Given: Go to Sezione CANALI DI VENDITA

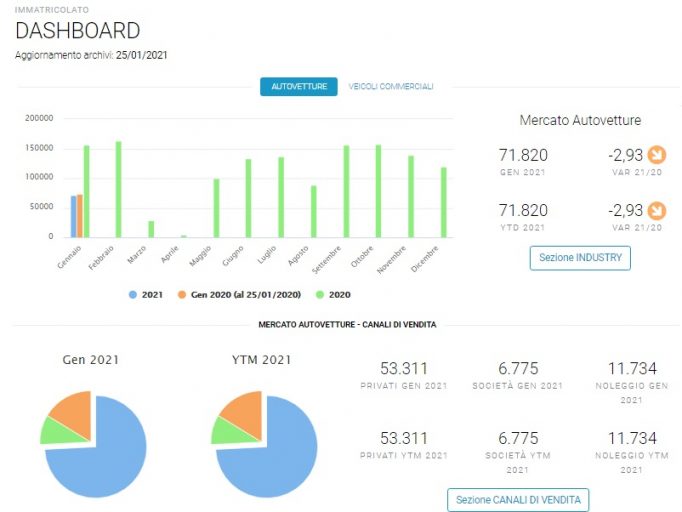Looking at the screenshot, I should click(x=518, y=500).
